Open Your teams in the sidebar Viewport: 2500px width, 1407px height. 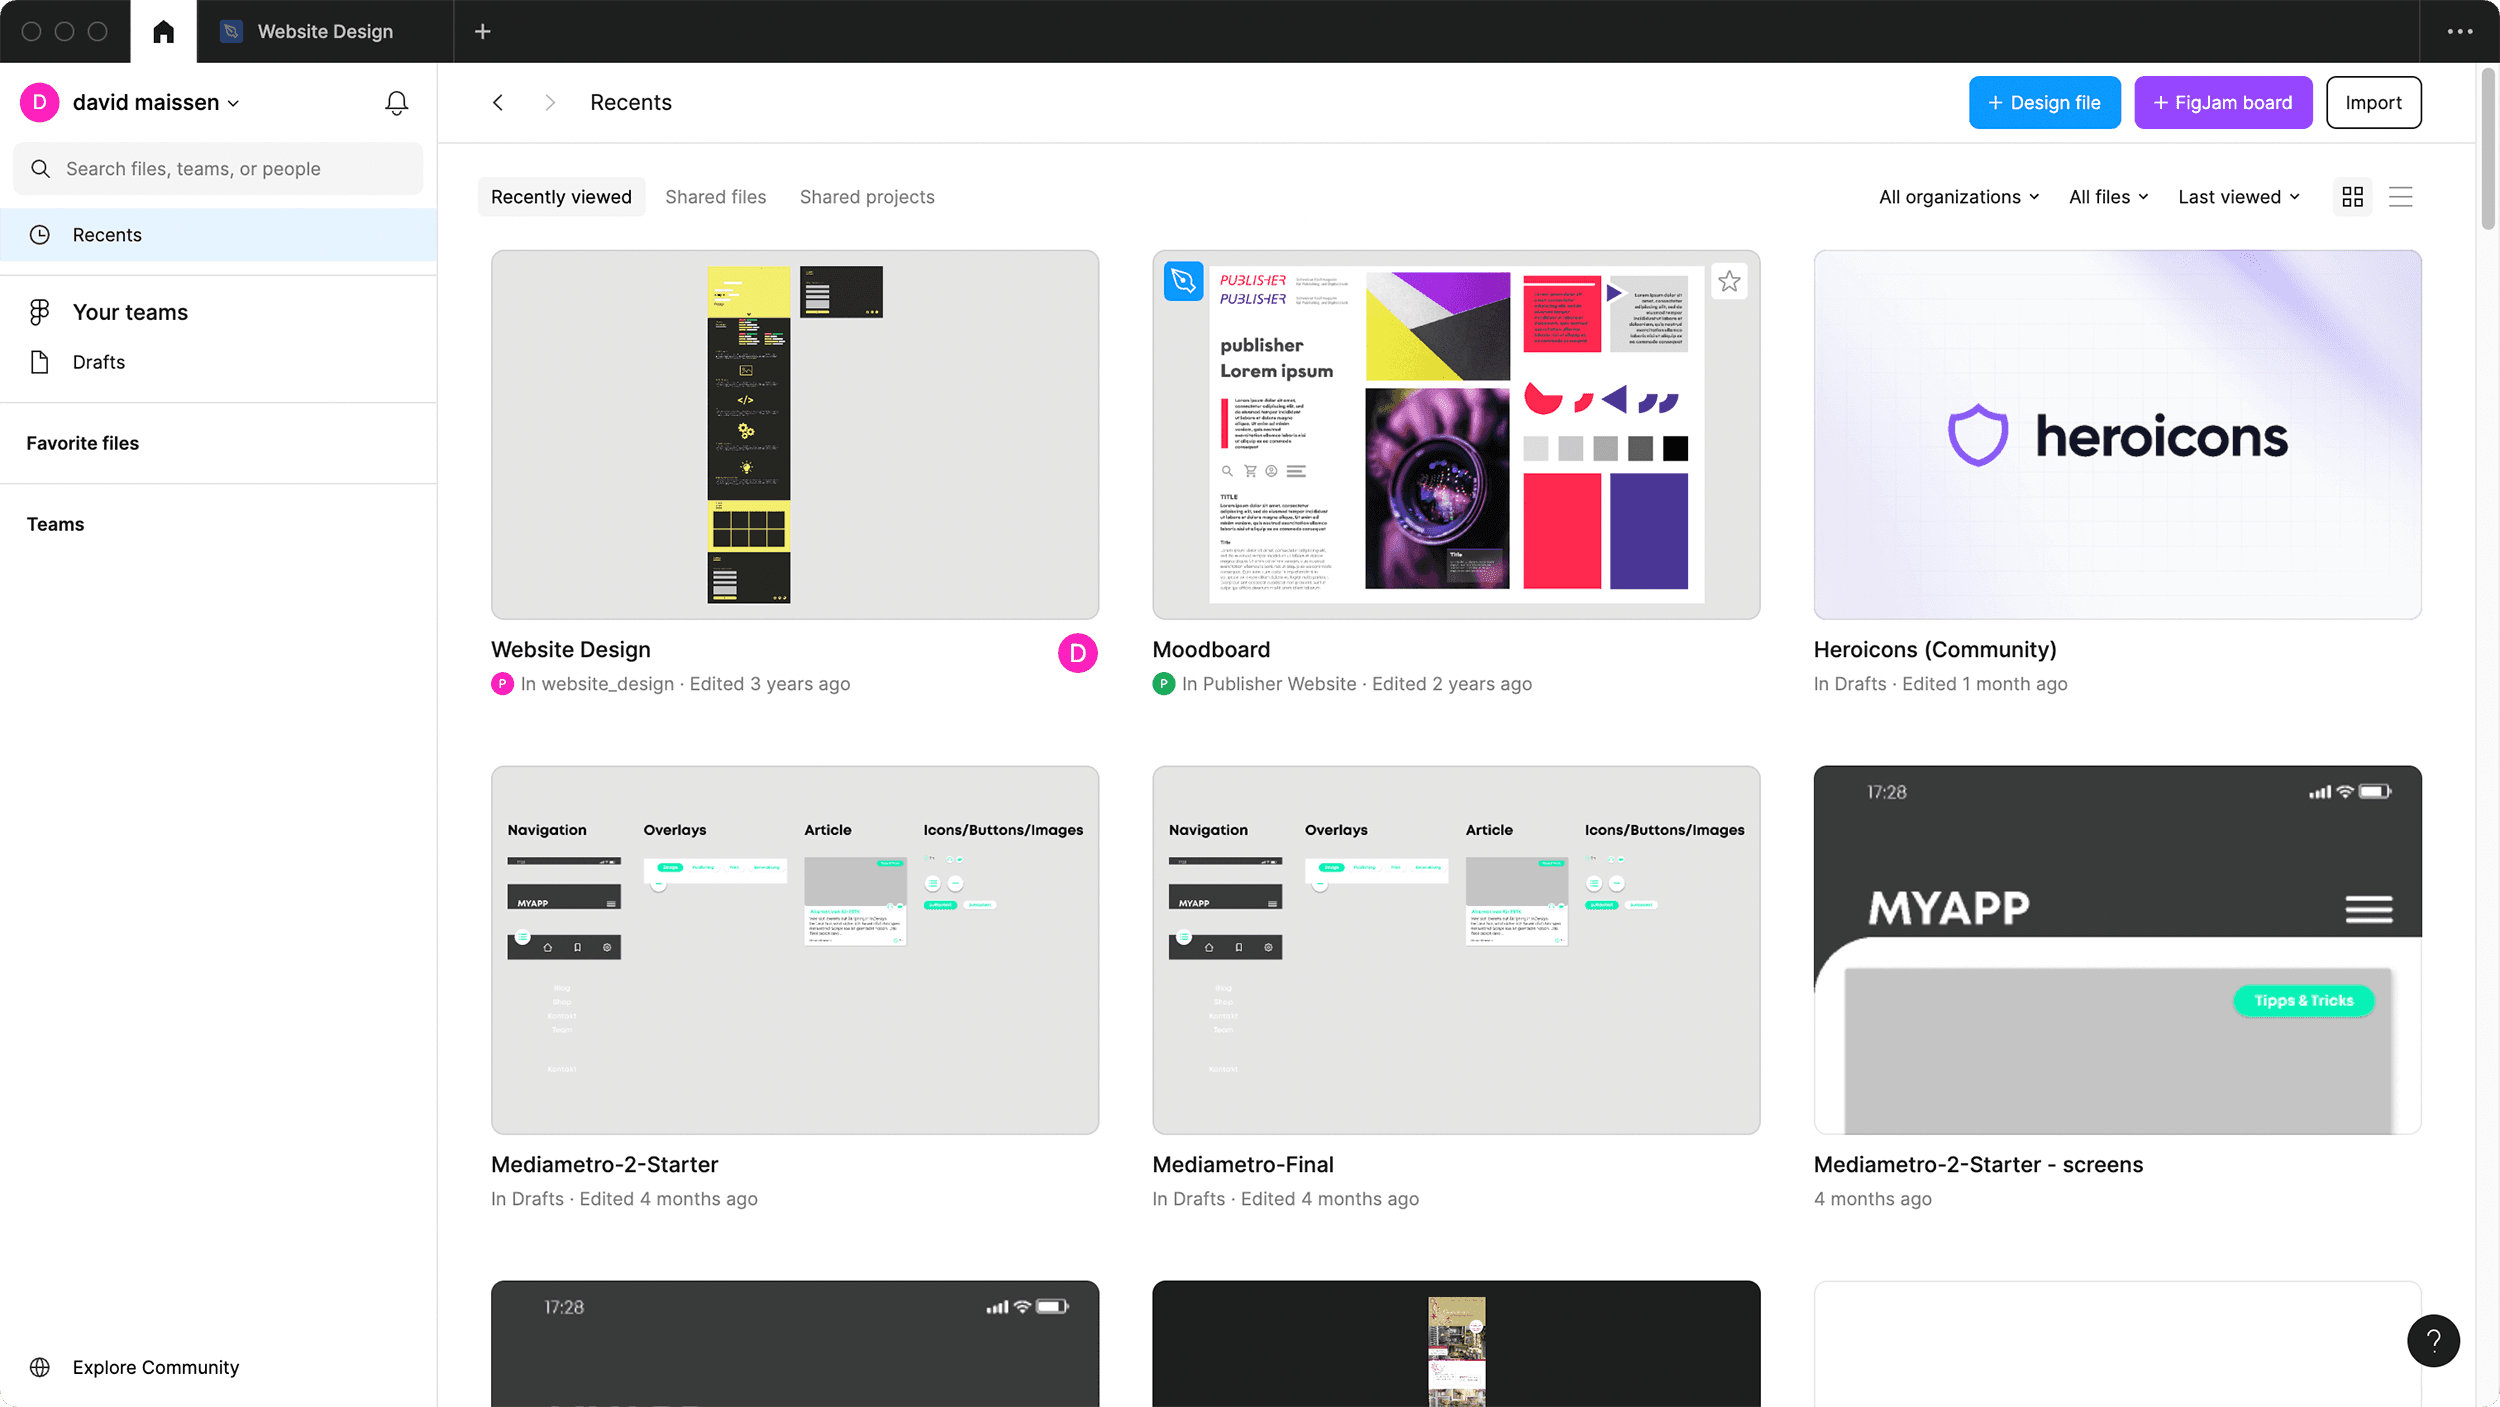130,312
